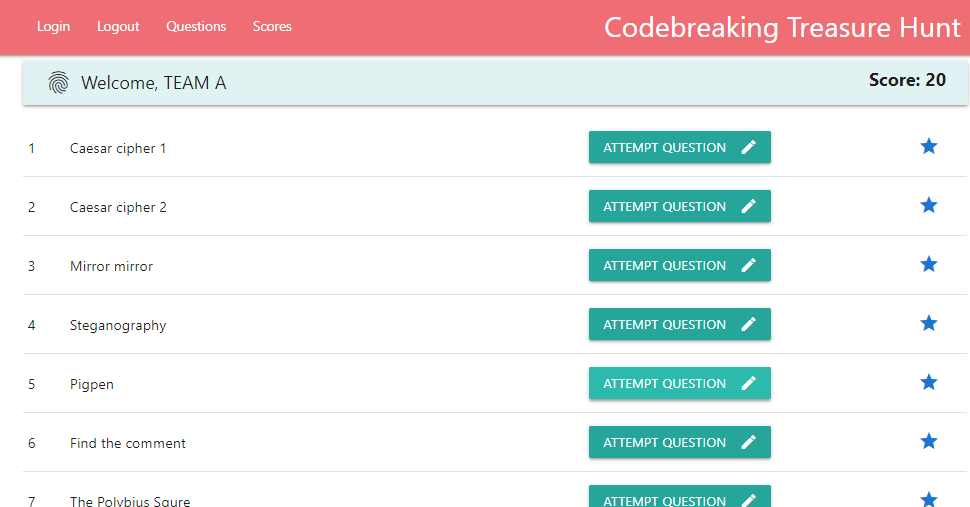This screenshot has height=507, width=970.
Task: Click the Find the comment title
Action: click(127, 443)
